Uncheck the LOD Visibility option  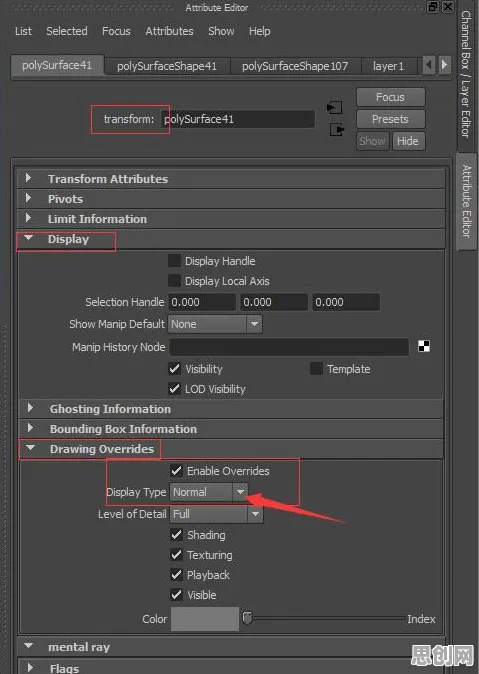(x=174, y=389)
